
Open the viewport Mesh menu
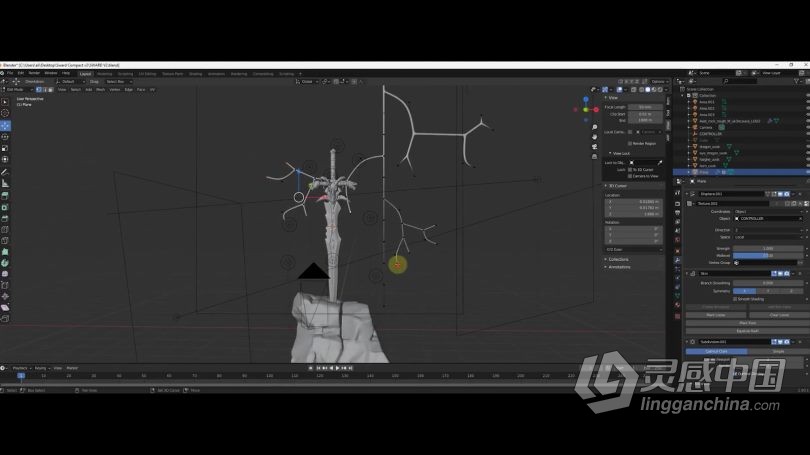point(101,89)
